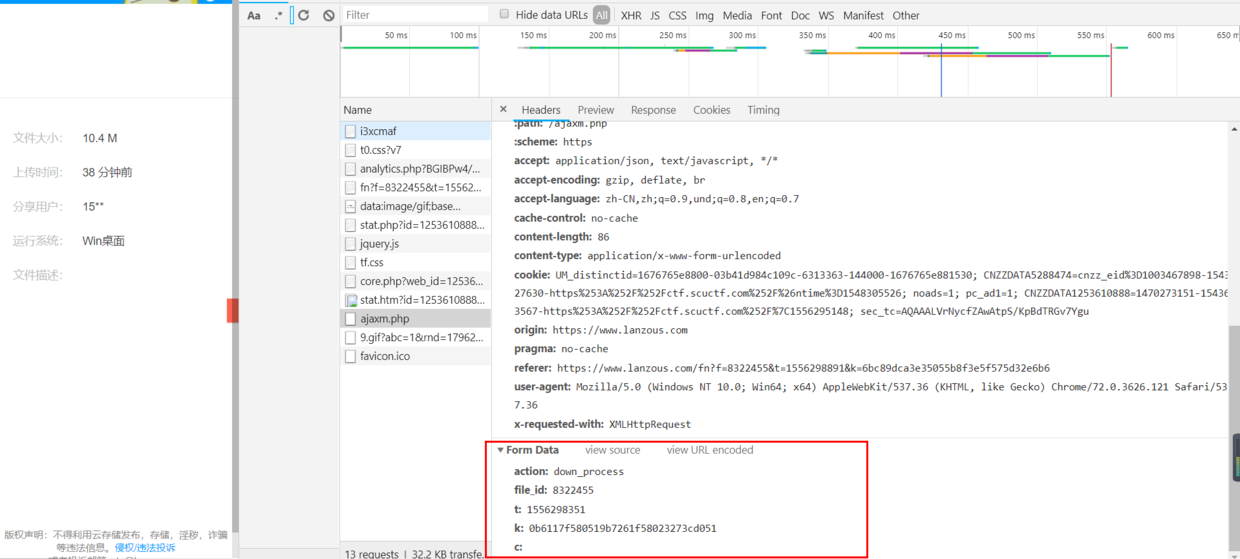Click the refresh search icon
This screenshot has height=559, width=1240.
click(303, 15)
